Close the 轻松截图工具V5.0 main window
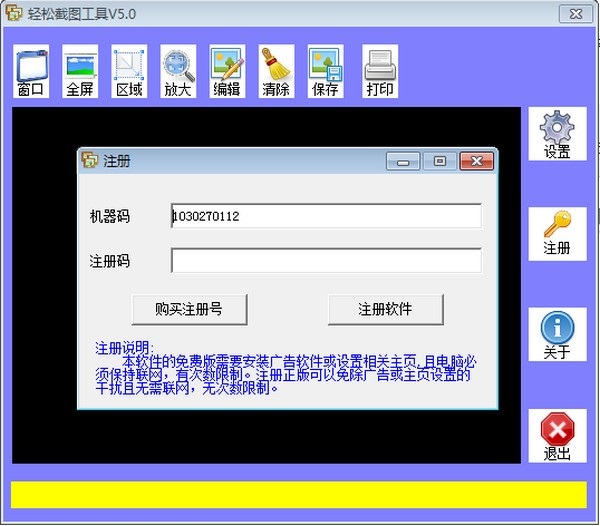600x526 pixels. coord(576,14)
